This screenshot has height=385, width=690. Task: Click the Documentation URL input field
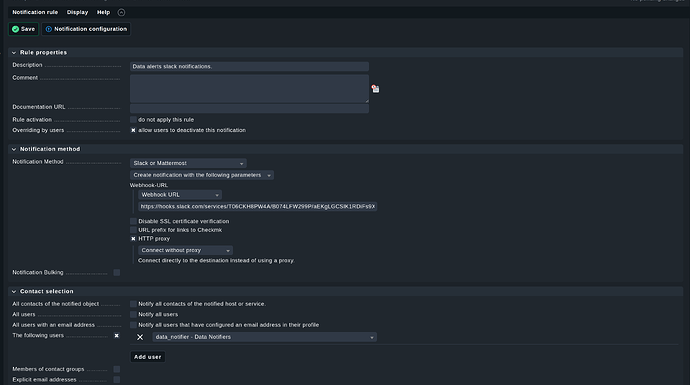[x=249, y=109]
